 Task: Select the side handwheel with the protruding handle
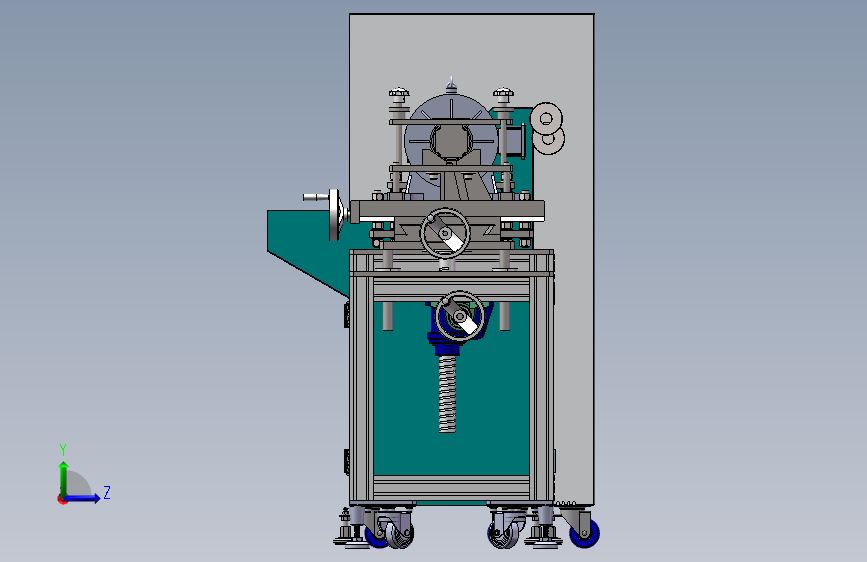tap(334, 215)
